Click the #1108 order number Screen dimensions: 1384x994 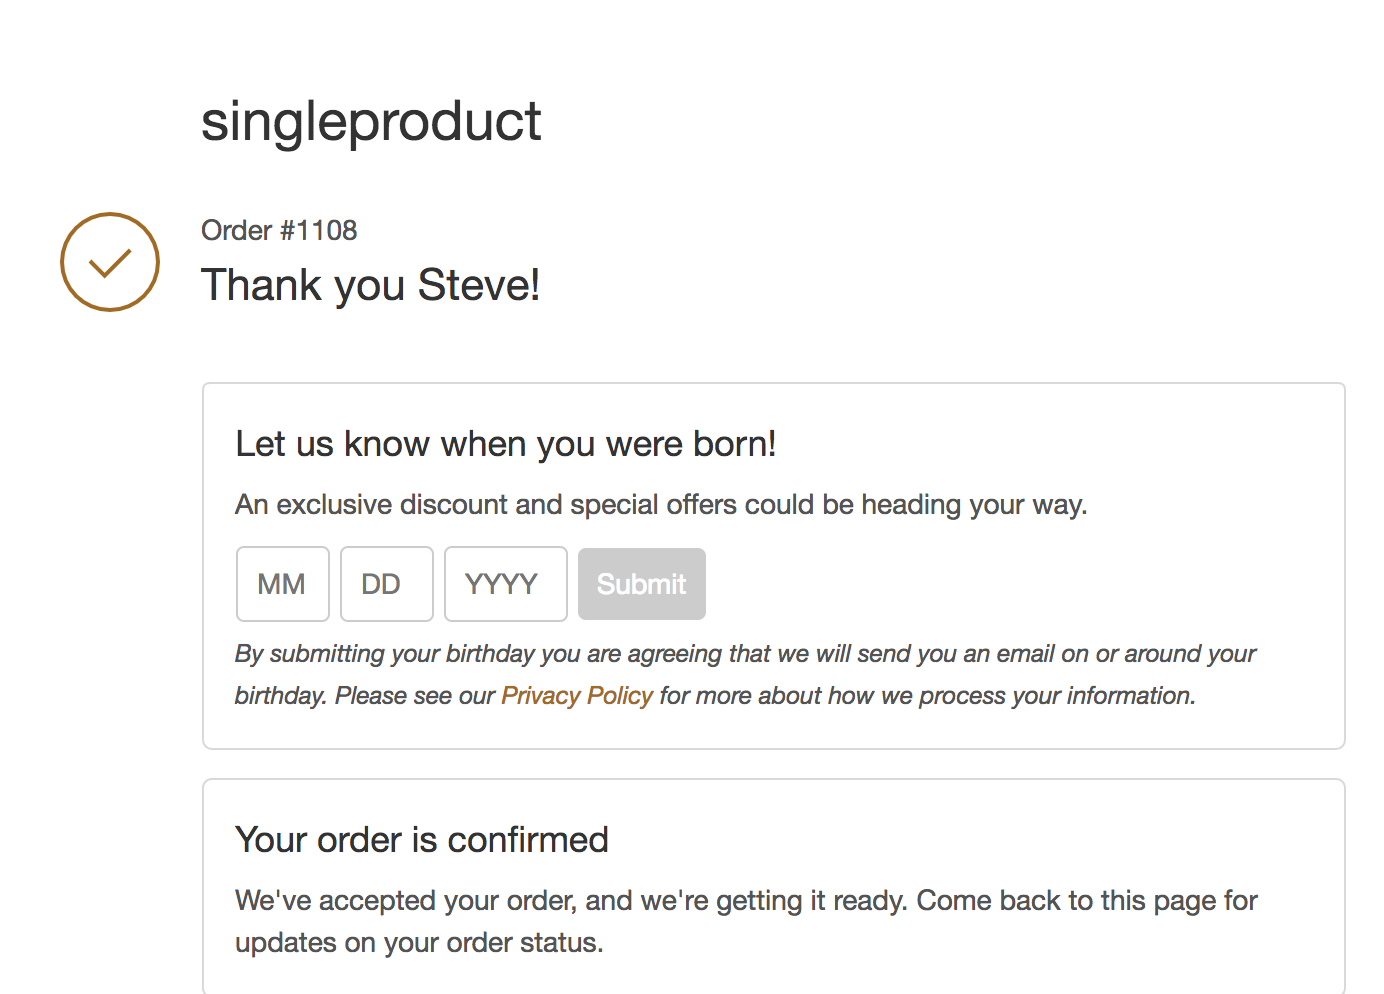click(318, 231)
